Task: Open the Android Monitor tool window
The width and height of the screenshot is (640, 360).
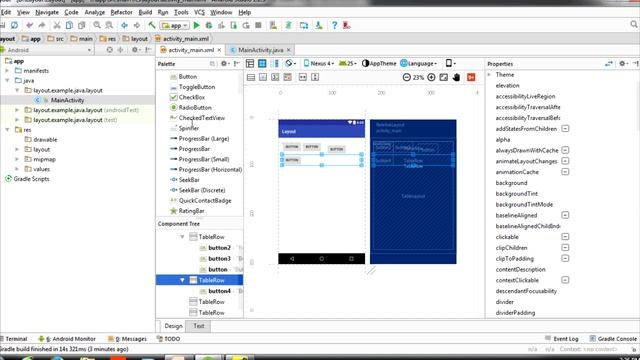Action: click(67, 339)
